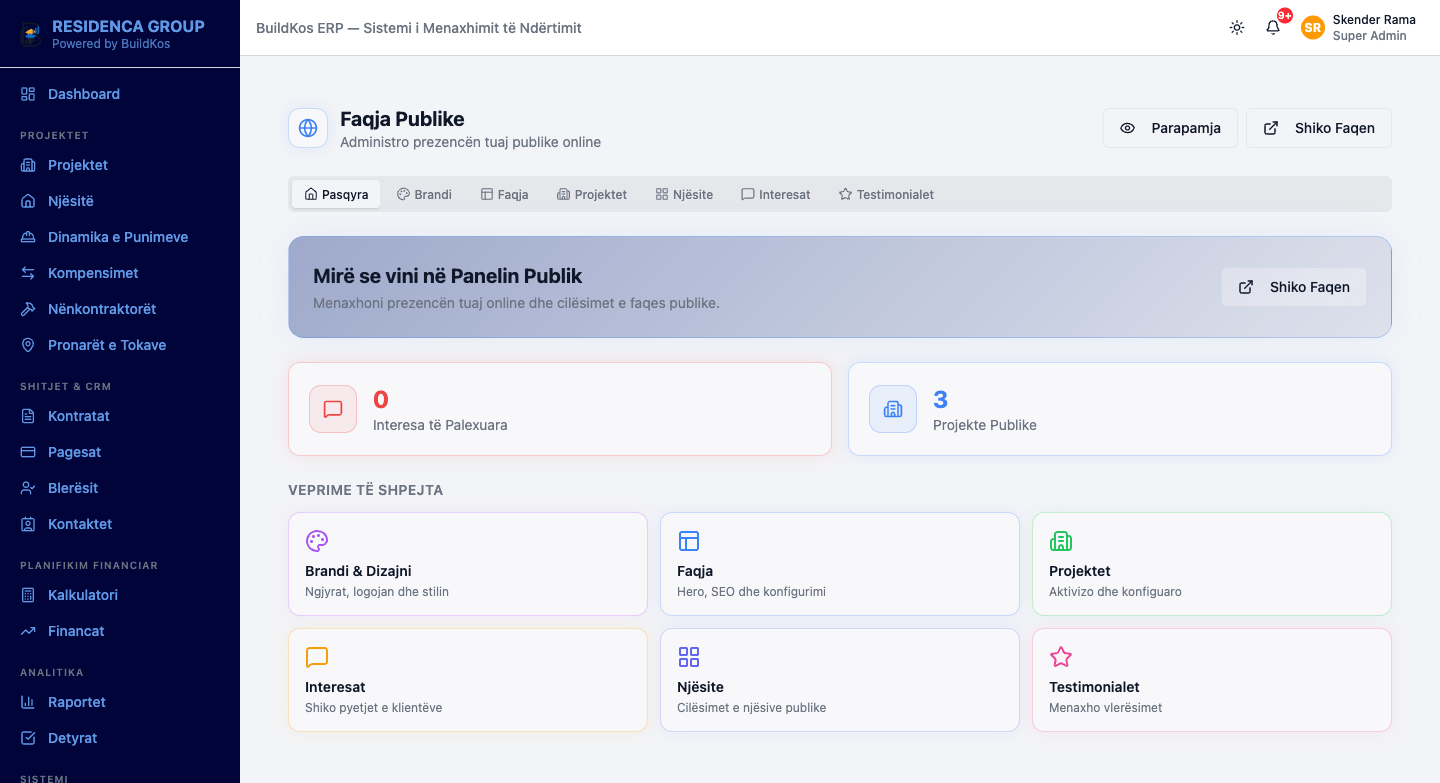The height and width of the screenshot is (783, 1440).
Task: Click the Kompensimet swap-arrows icon
Action: click(28, 273)
